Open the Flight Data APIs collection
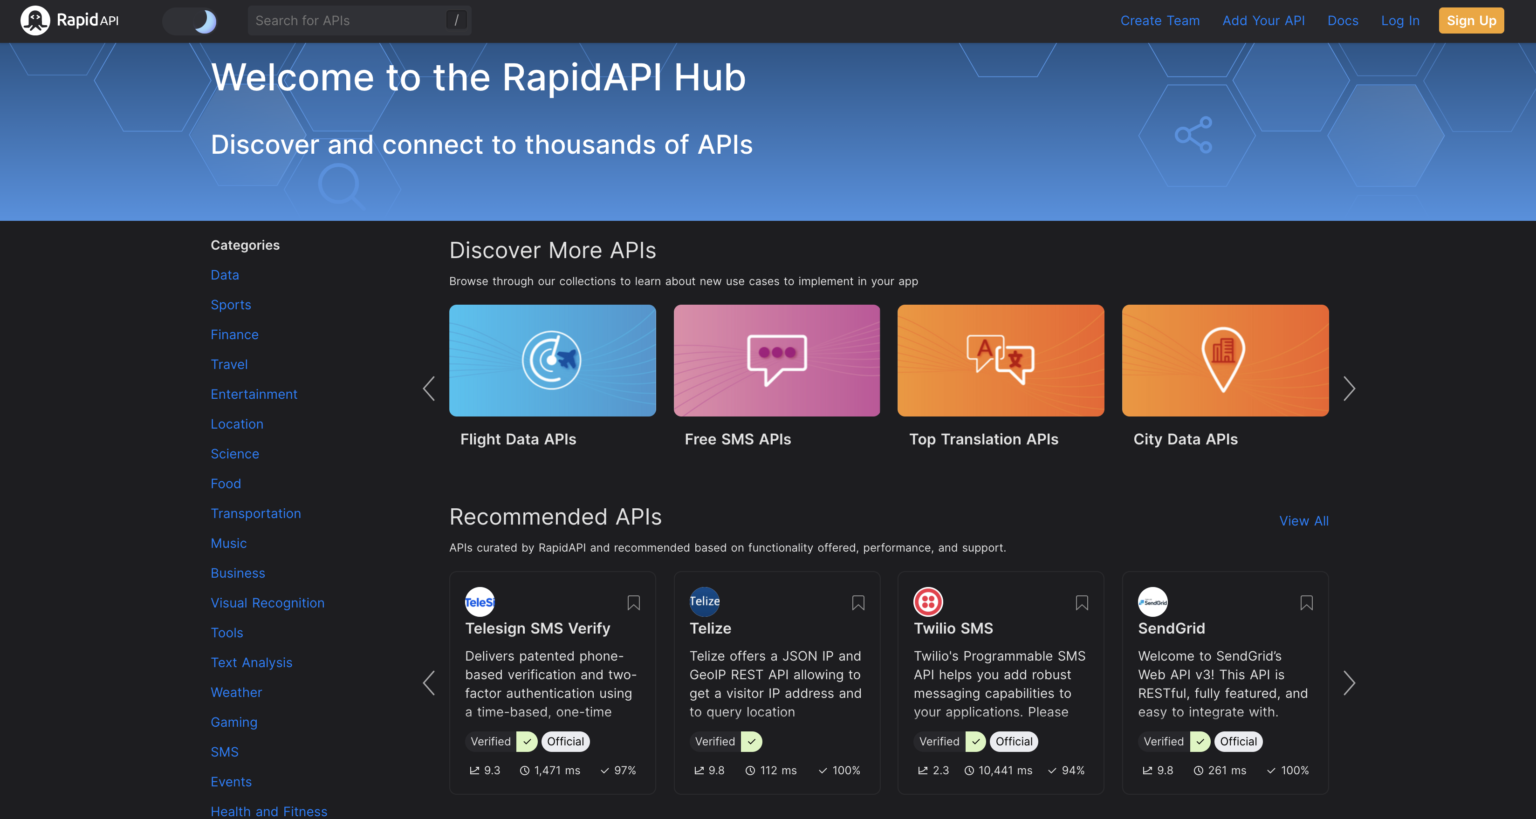The width and height of the screenshot is (1536, 819). tap(552, 360)
